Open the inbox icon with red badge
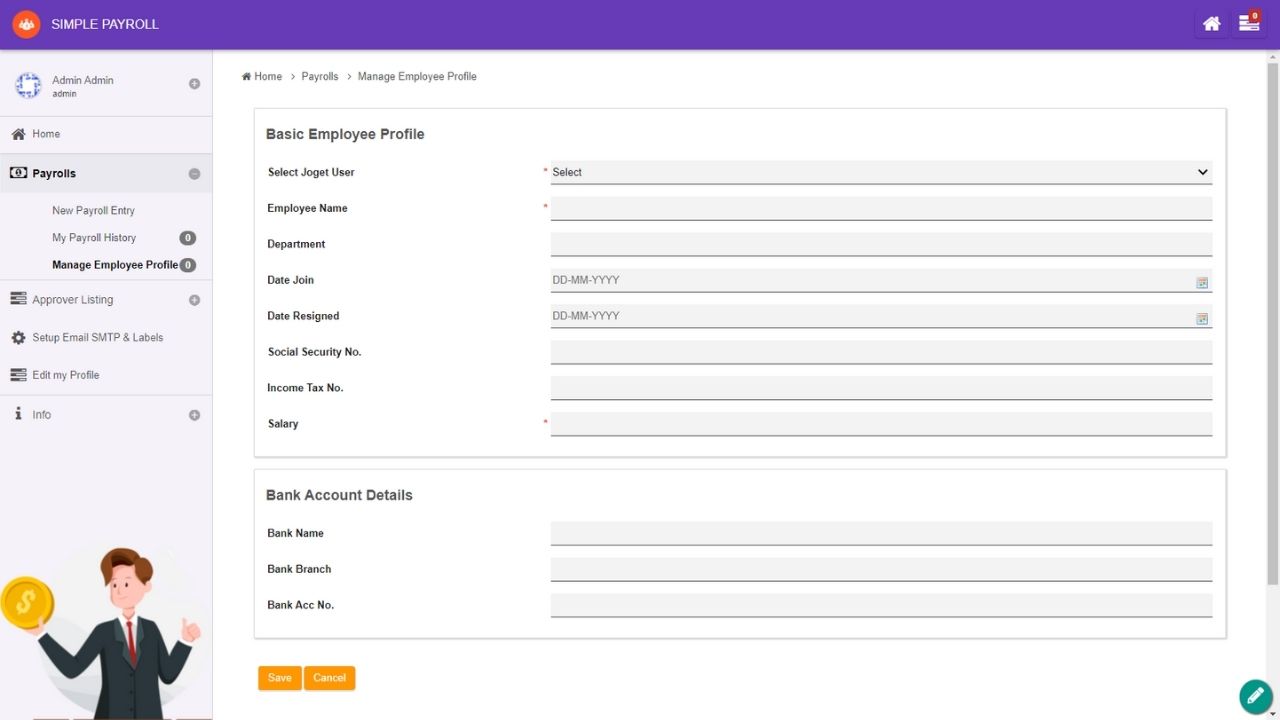 1249,23
